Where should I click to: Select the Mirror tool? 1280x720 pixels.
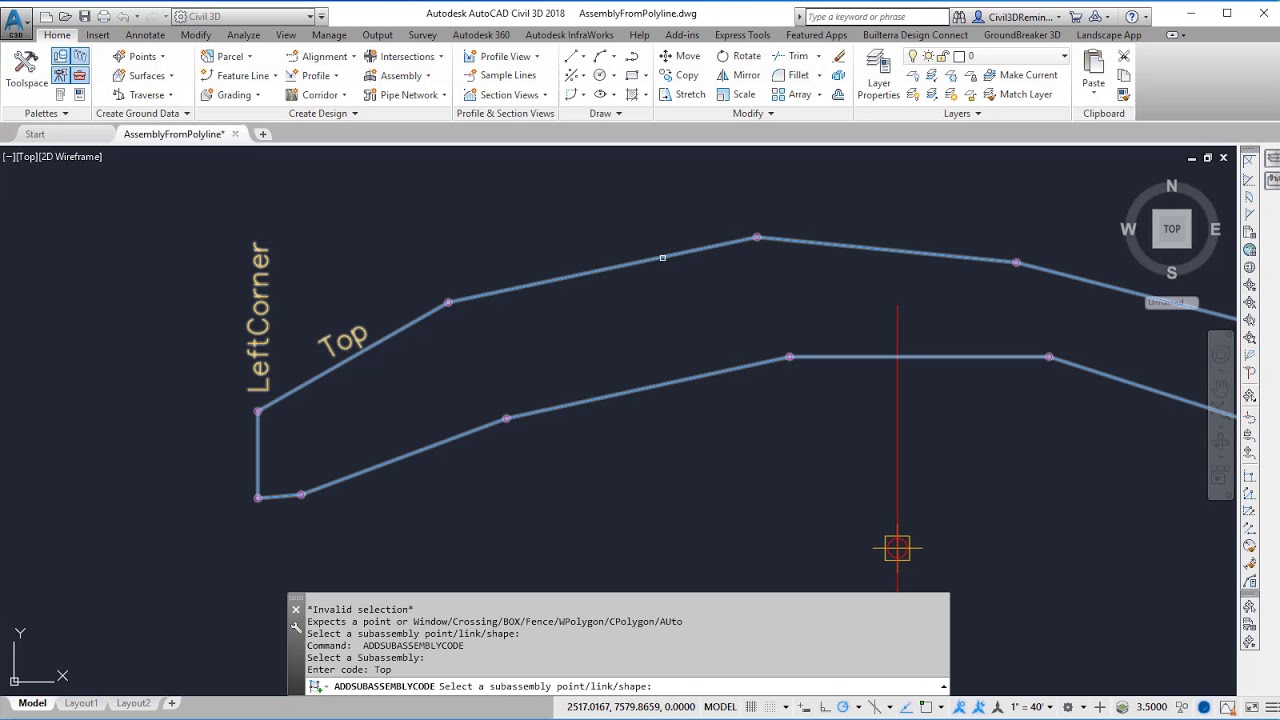pos(738,75)
